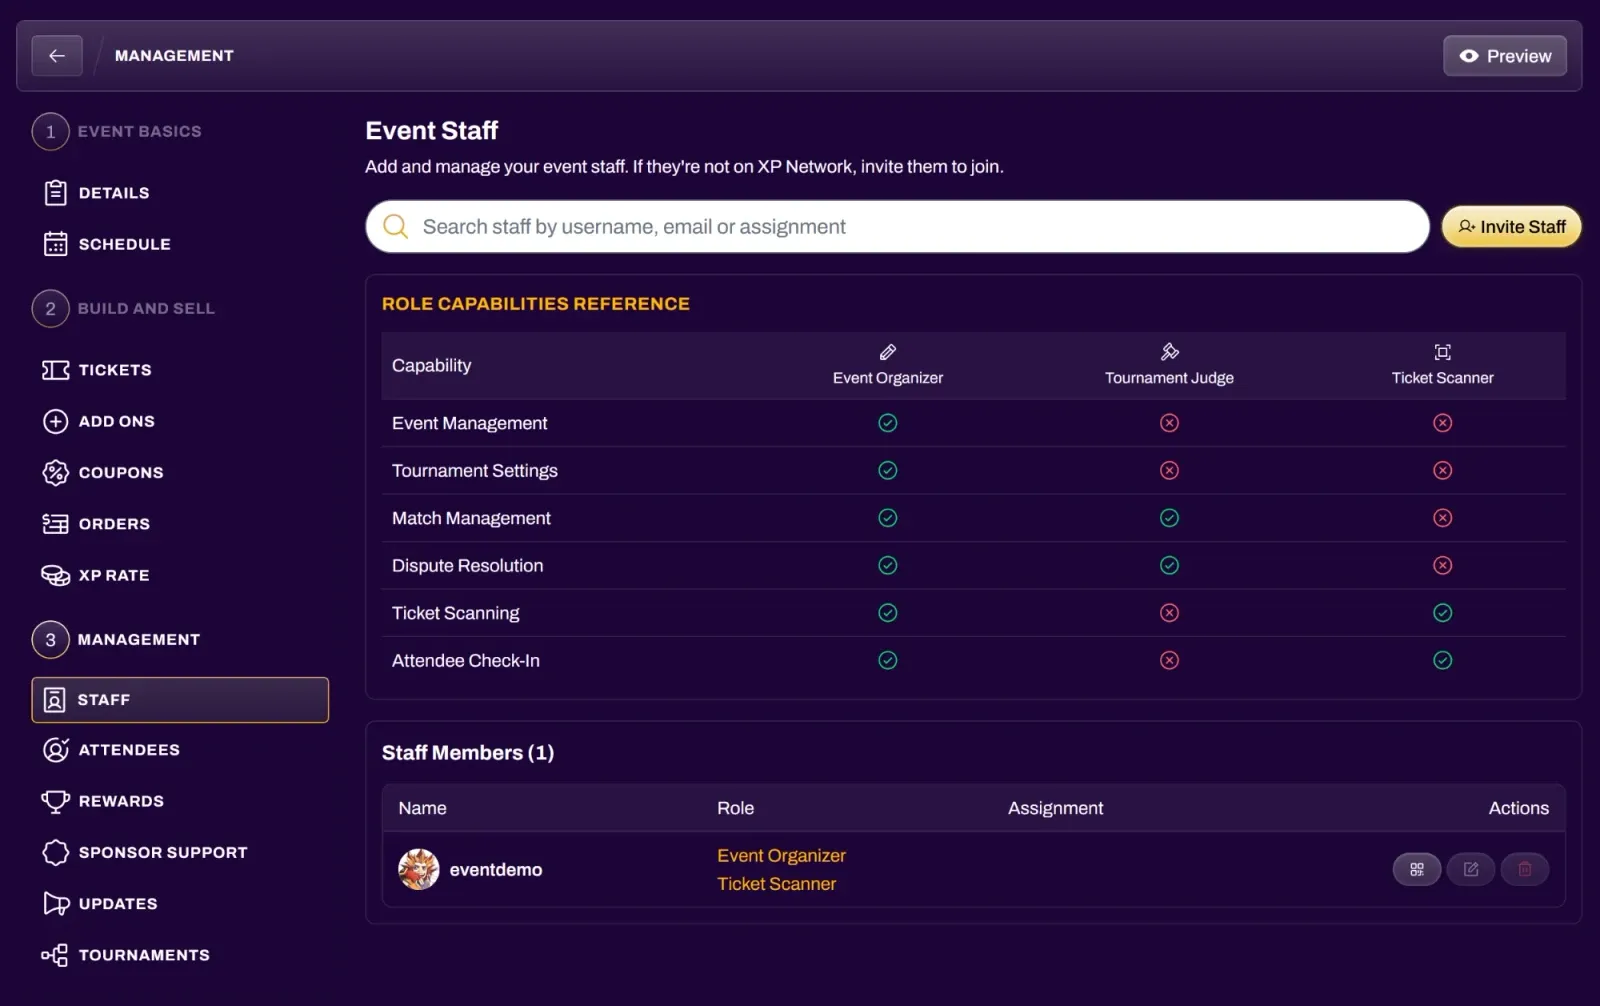Click the Event Organizer role of eventdemo
The image size is (1600, 1006).
click(781, 856)
